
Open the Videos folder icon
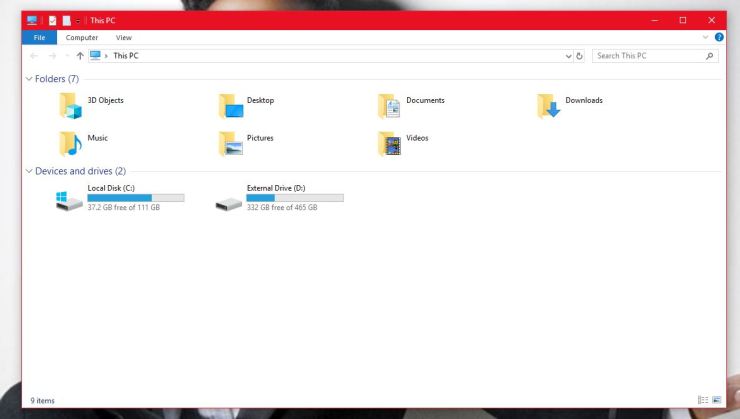click(389, 143)
